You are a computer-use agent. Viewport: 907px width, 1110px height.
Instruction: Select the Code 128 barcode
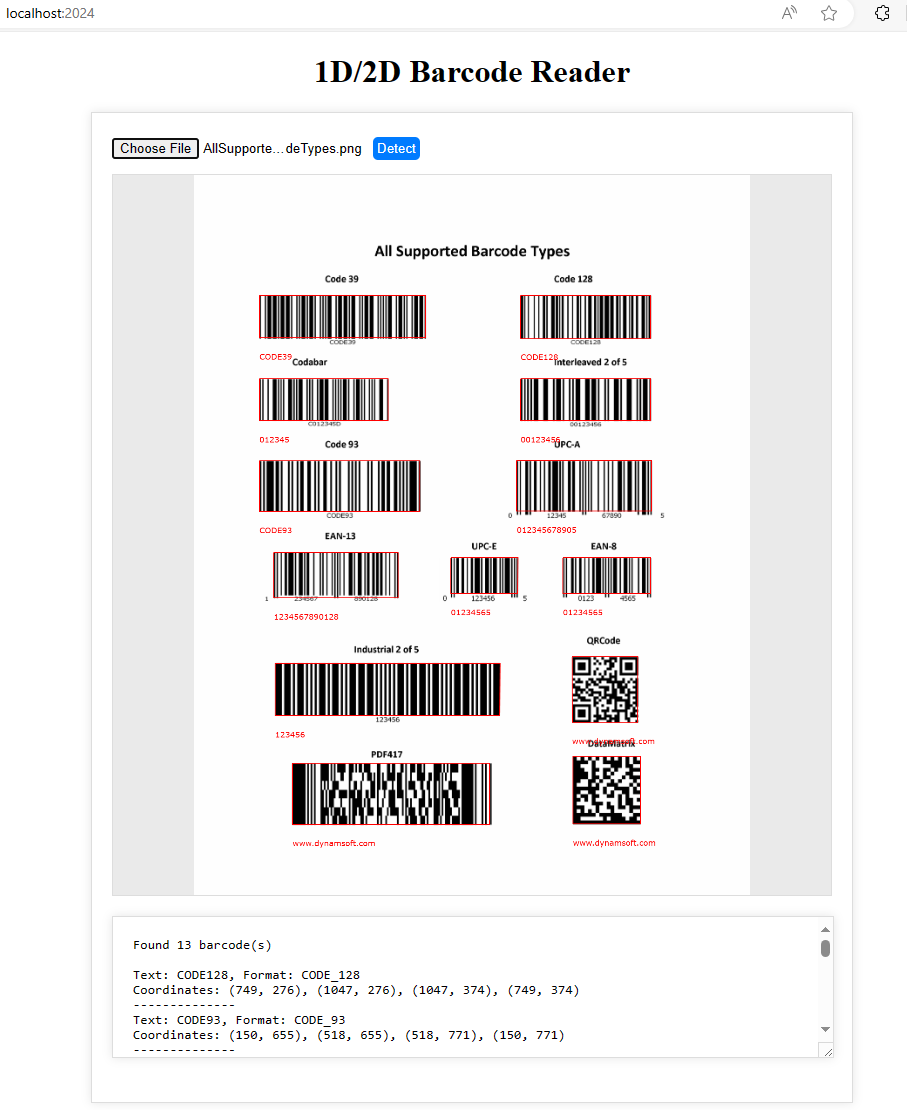click(x=585, y=317)
